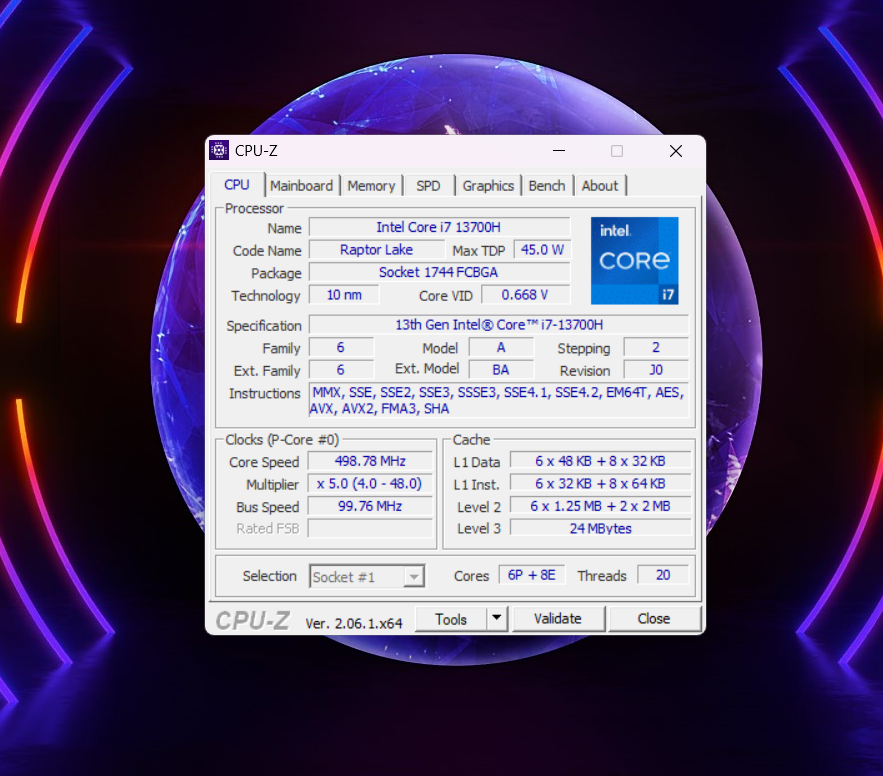
Task: Click the Model value A
Action: click(x=501, y=347)
